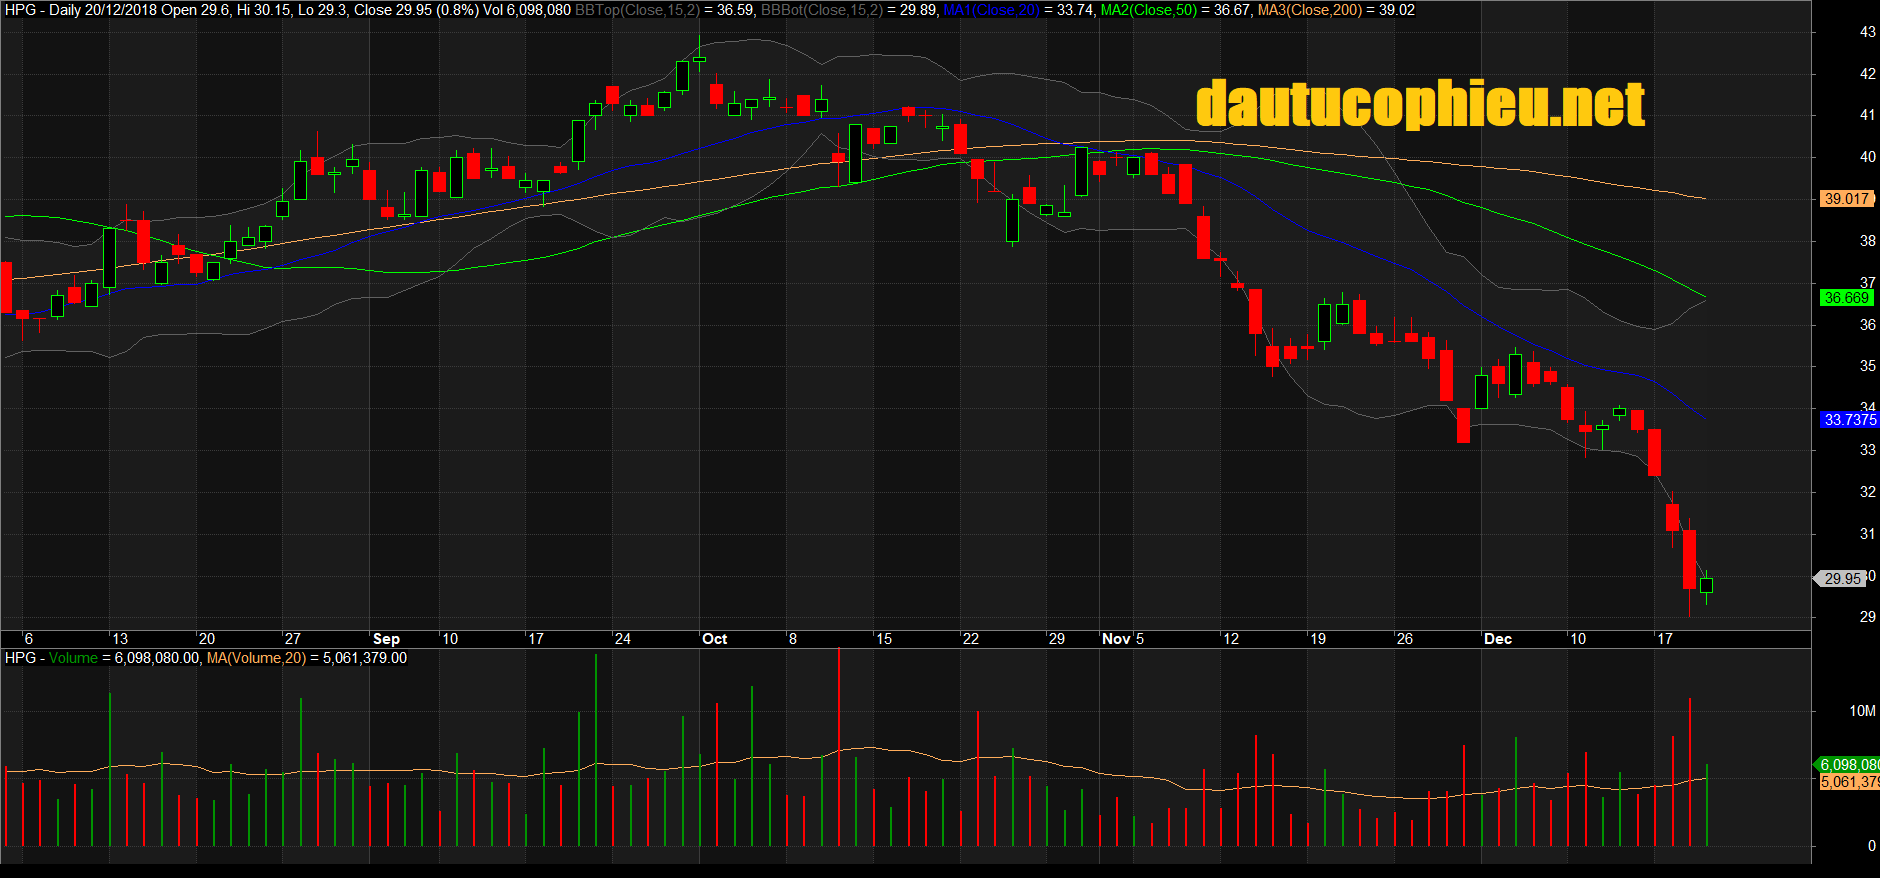Click the gray 29.95 last price marker
This screenshot has height=878, width=1880.
(x=1842, y=579)
